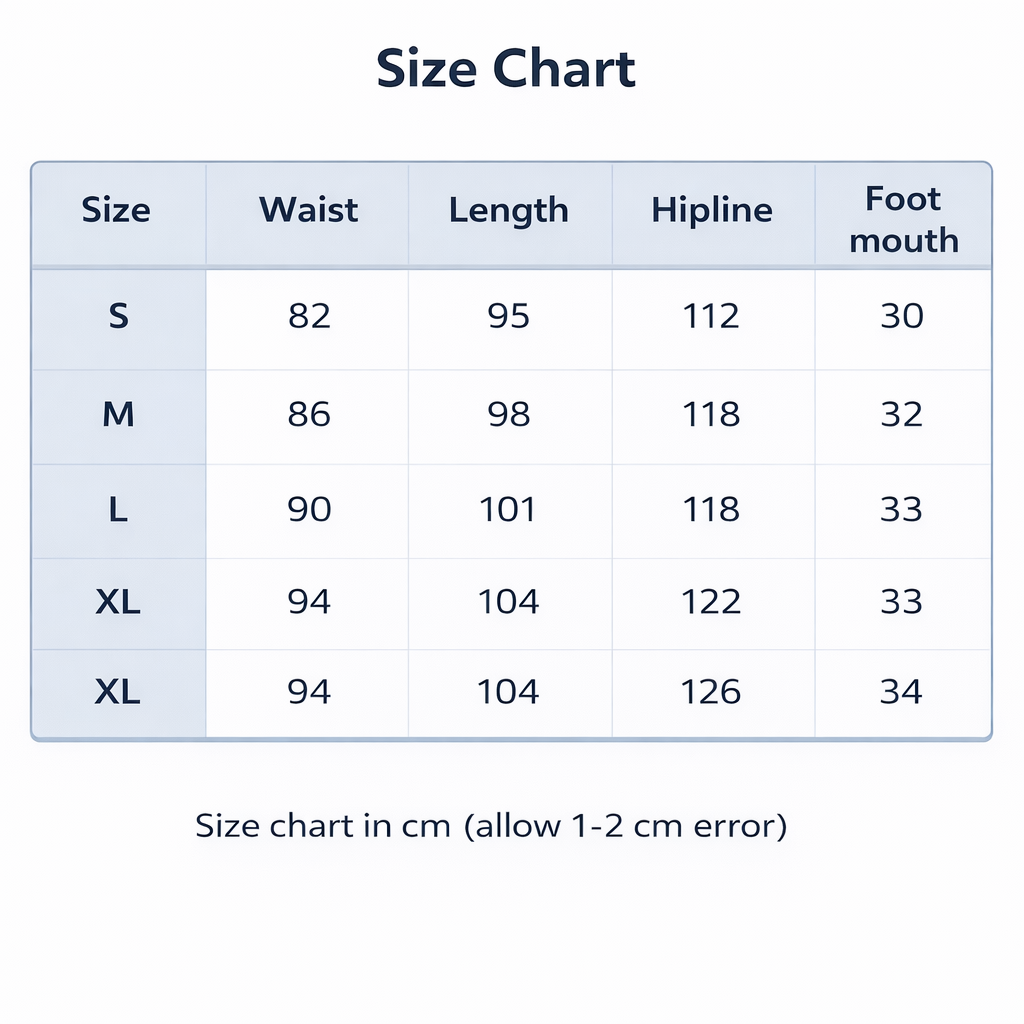This screenshot has width=1024, height=1024.
Task: Select the hipline value 126
Action: (x=711, y=692)
